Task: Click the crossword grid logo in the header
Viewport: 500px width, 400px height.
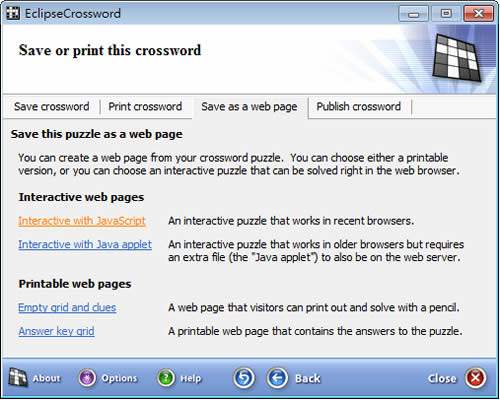Action: pos(457,57)
